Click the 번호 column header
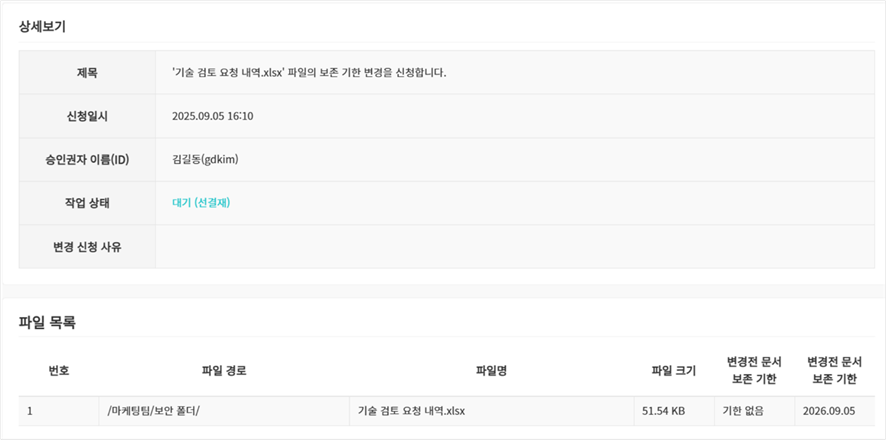This screenshot has width=886, height=440. tap(59, 370)
